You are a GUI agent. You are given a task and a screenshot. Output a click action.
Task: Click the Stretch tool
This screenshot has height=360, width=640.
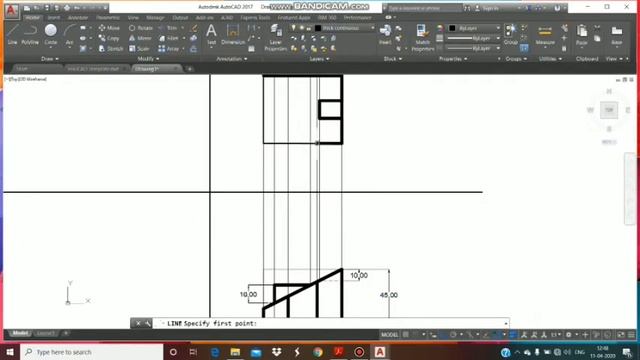111,49
